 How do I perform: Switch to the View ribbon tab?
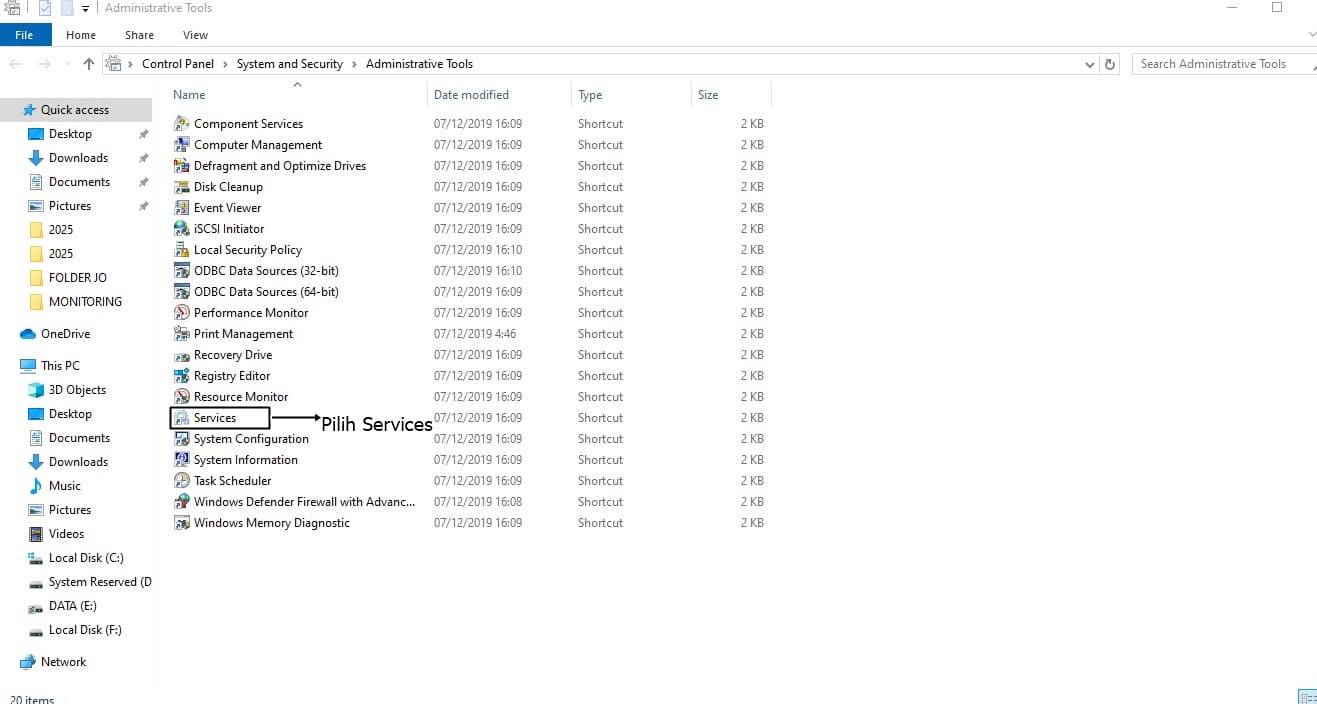click(x=195, y=35)
